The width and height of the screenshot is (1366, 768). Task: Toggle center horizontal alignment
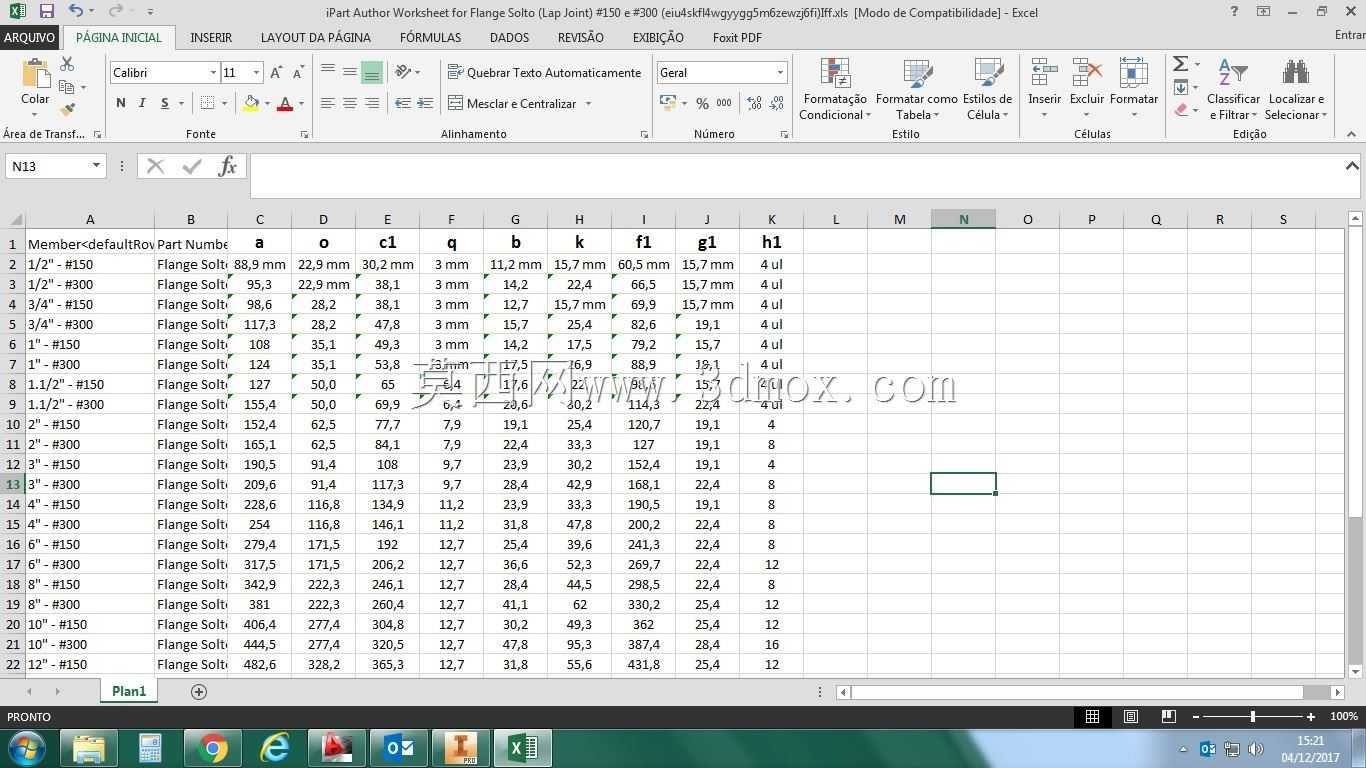349,103
